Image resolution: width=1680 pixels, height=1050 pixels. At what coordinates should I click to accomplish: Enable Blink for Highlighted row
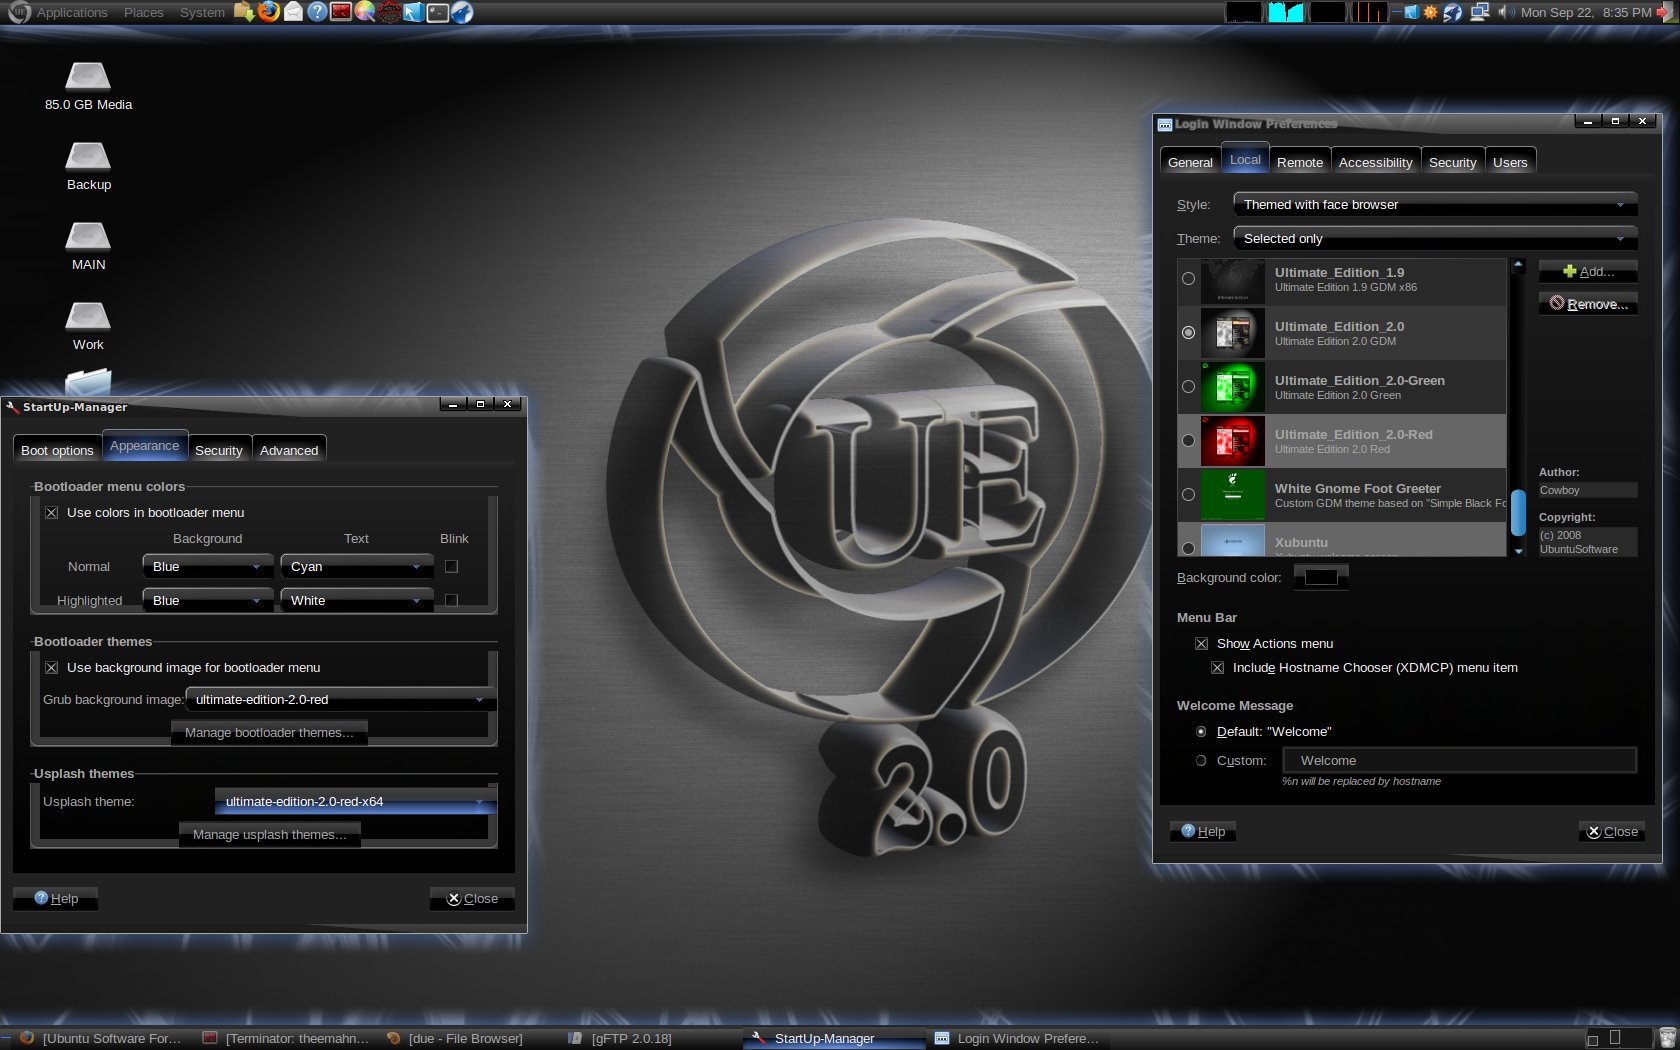pos(451,600)
